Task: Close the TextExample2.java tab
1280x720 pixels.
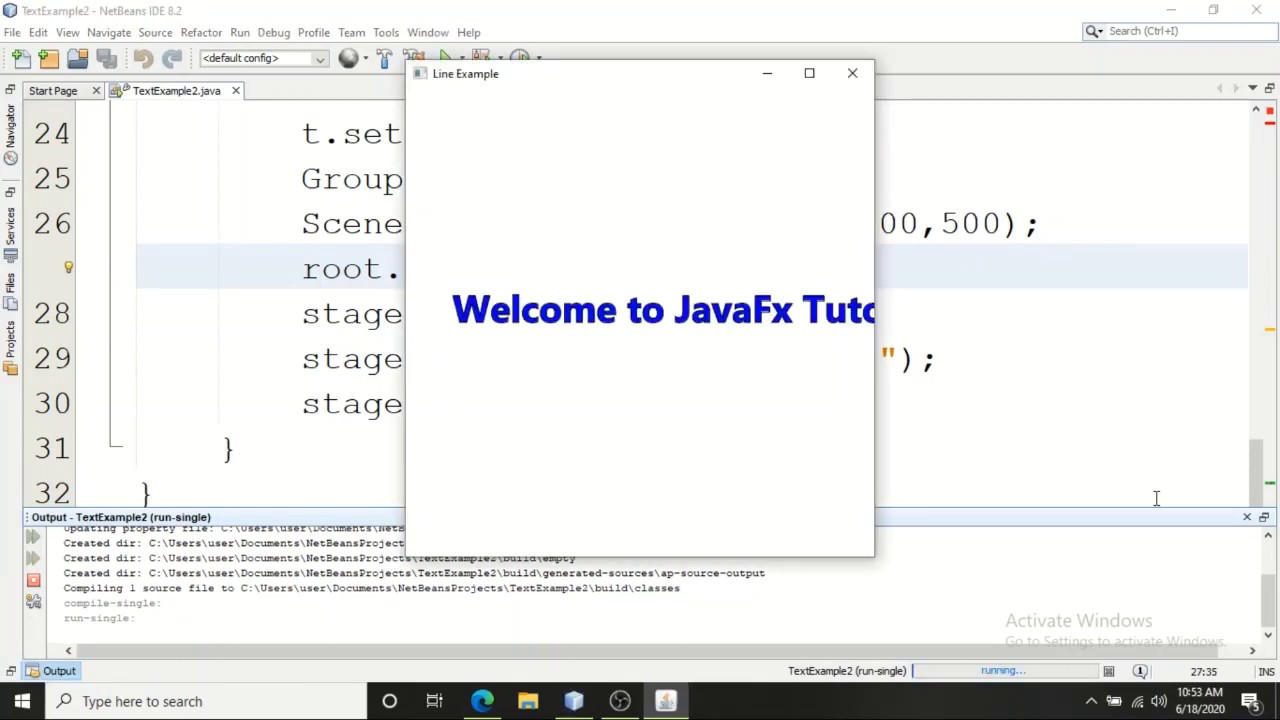Action: click(236, 91)
